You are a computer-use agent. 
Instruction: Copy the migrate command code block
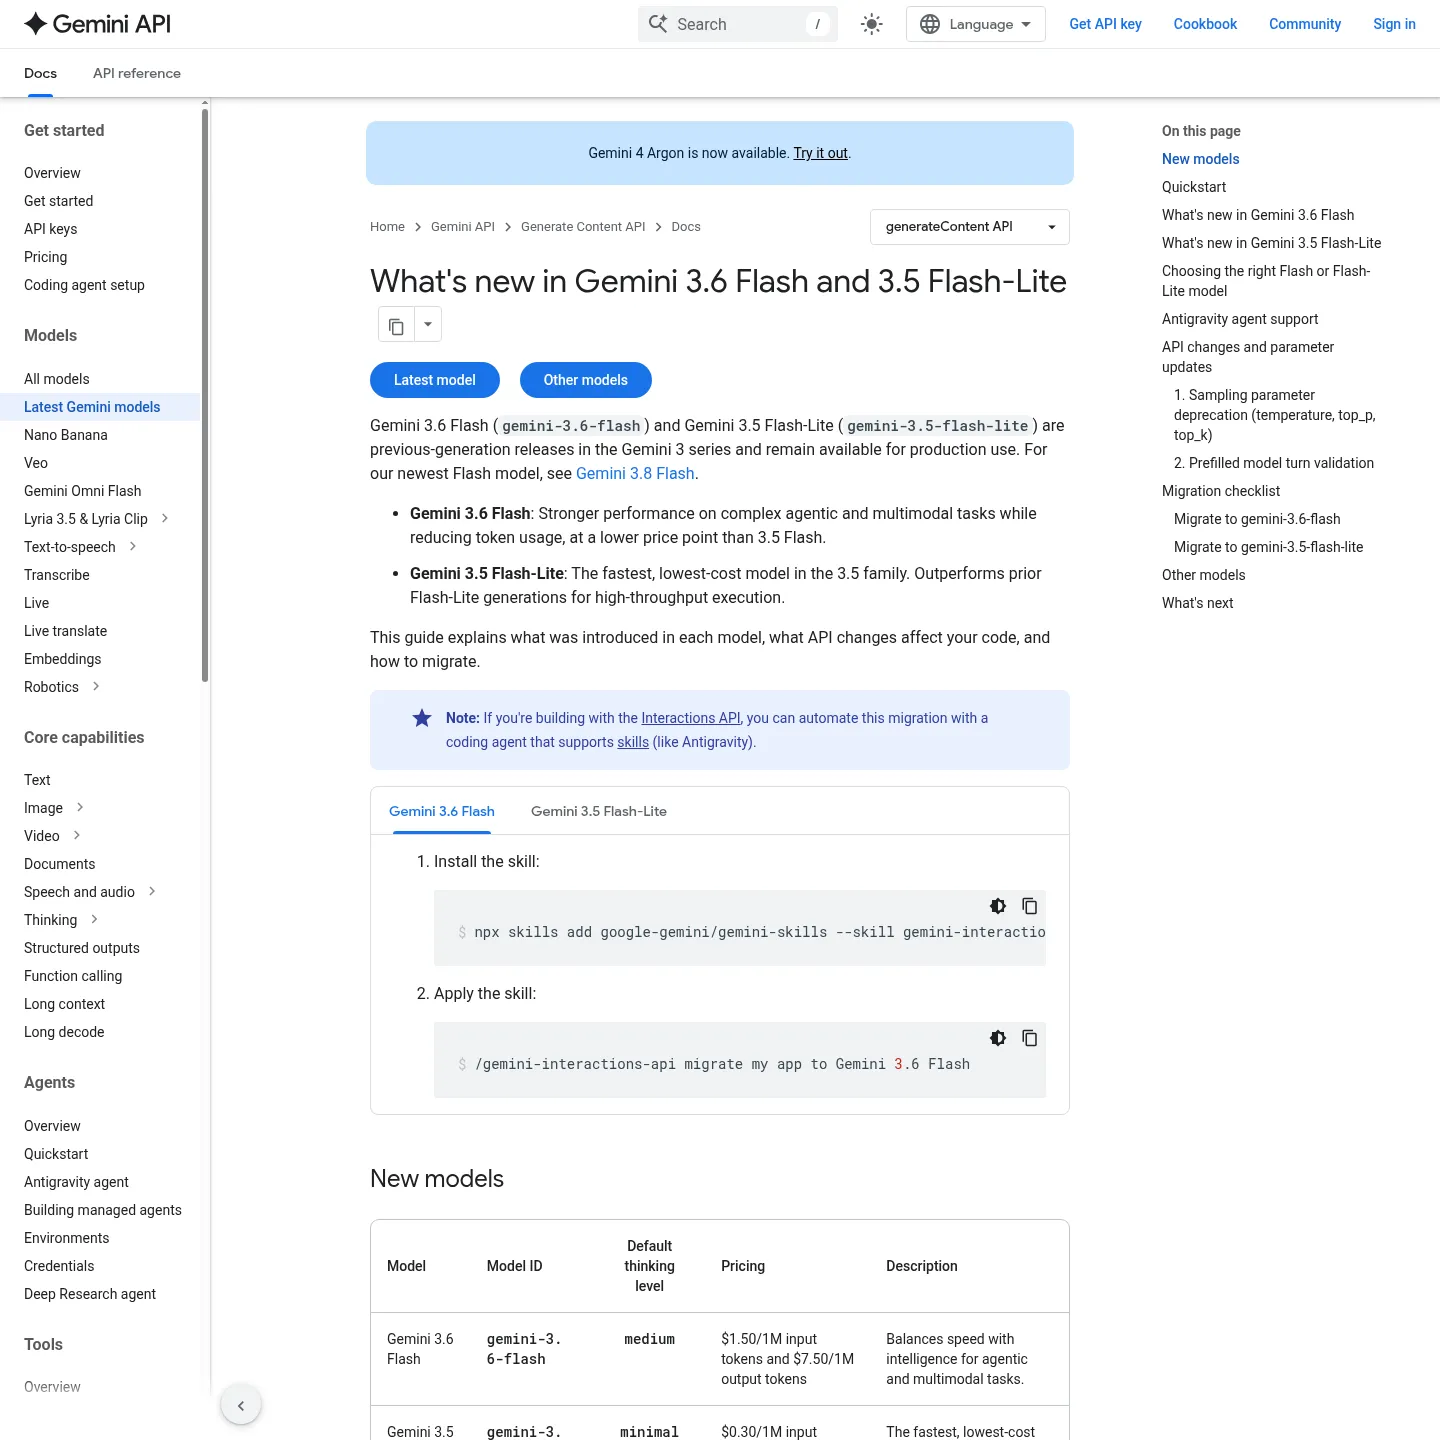(1030, 1038)
